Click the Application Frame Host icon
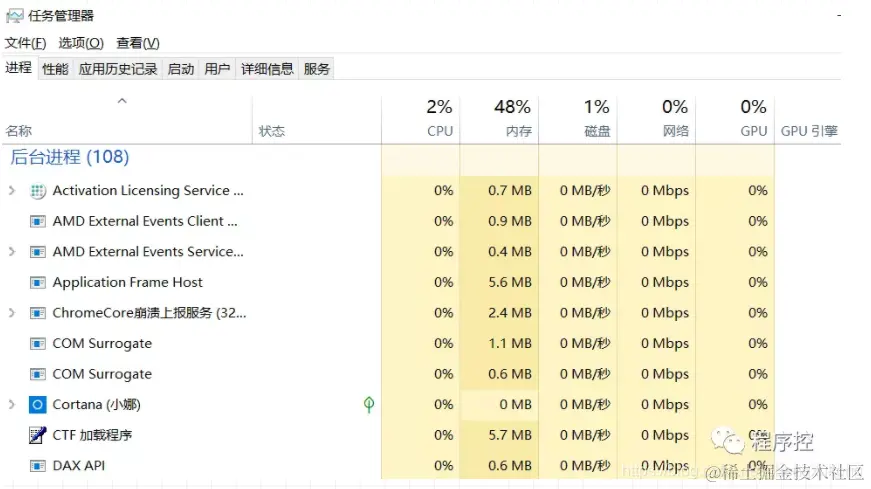This screenshot has height=489, width=871. (37, 283)
